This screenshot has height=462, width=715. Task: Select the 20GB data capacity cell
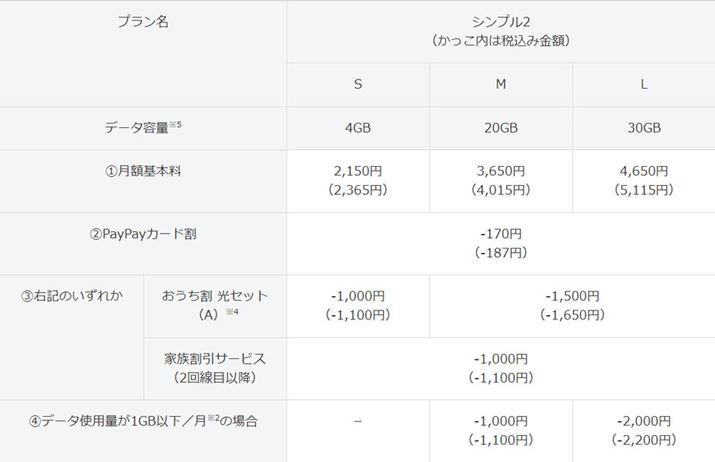[x=501, y=128]
